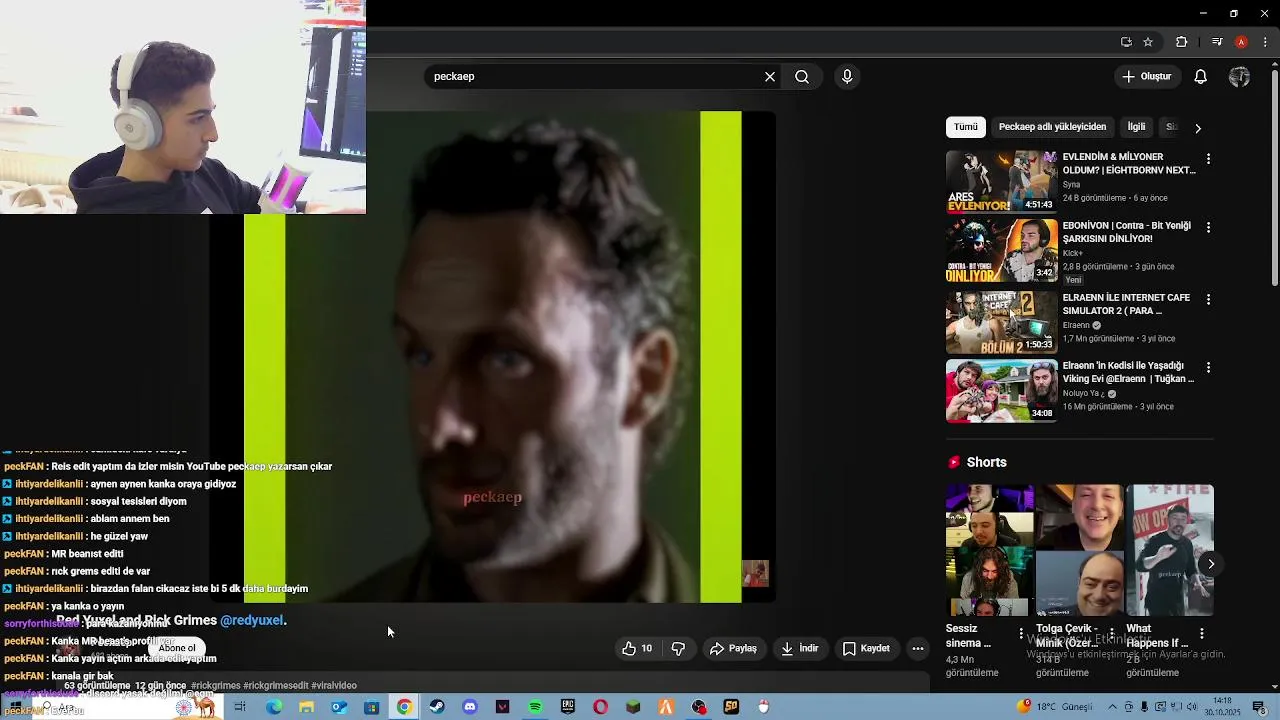Click the search magnifier button
The width and height of the screenshot is (1280, 720).
[802, 77]
